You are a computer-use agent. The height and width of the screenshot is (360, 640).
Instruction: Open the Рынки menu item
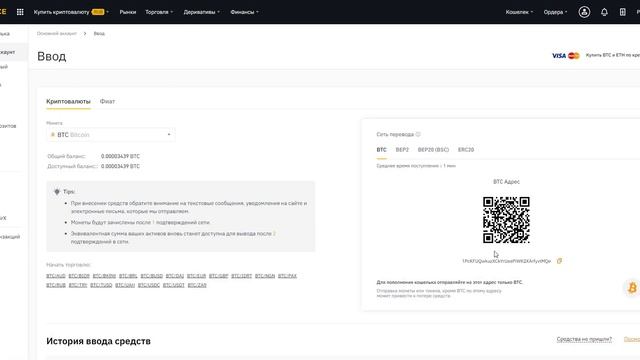128,12
